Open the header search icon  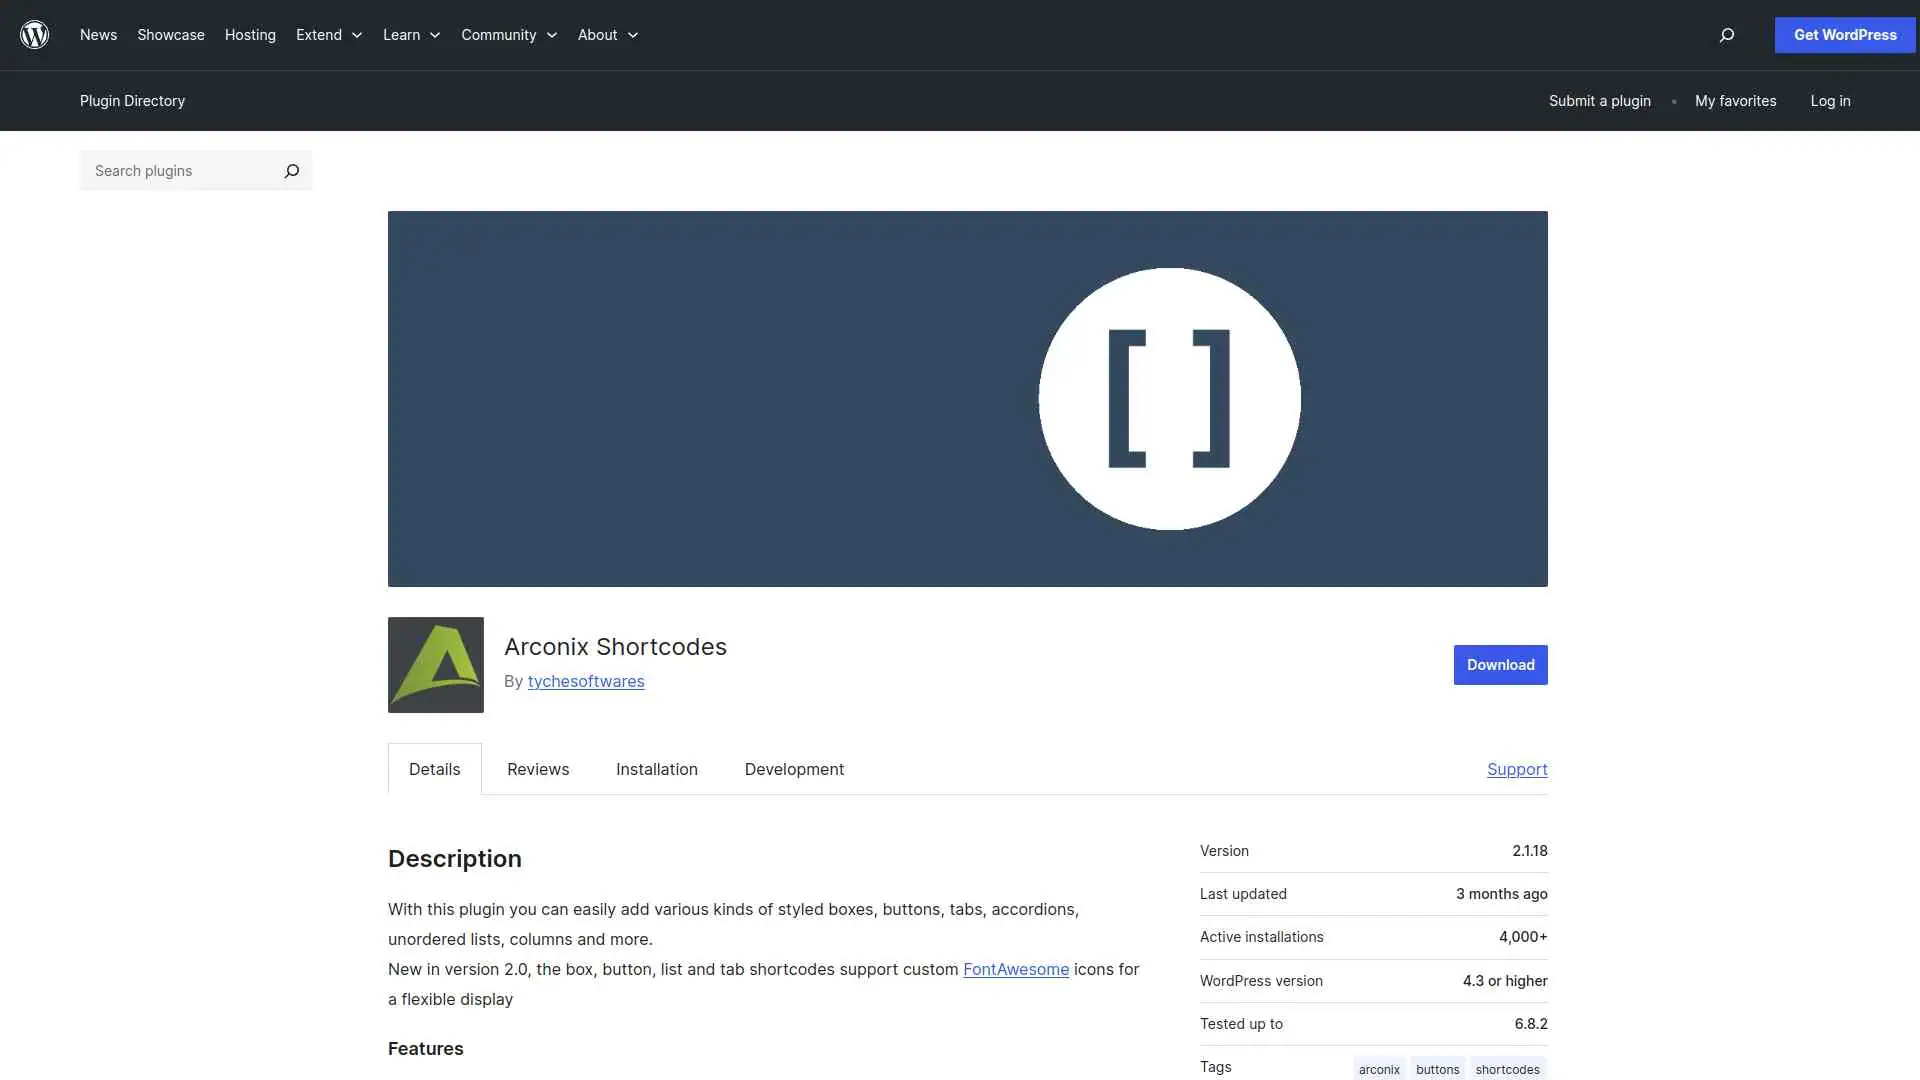(x=1726, y=35)
